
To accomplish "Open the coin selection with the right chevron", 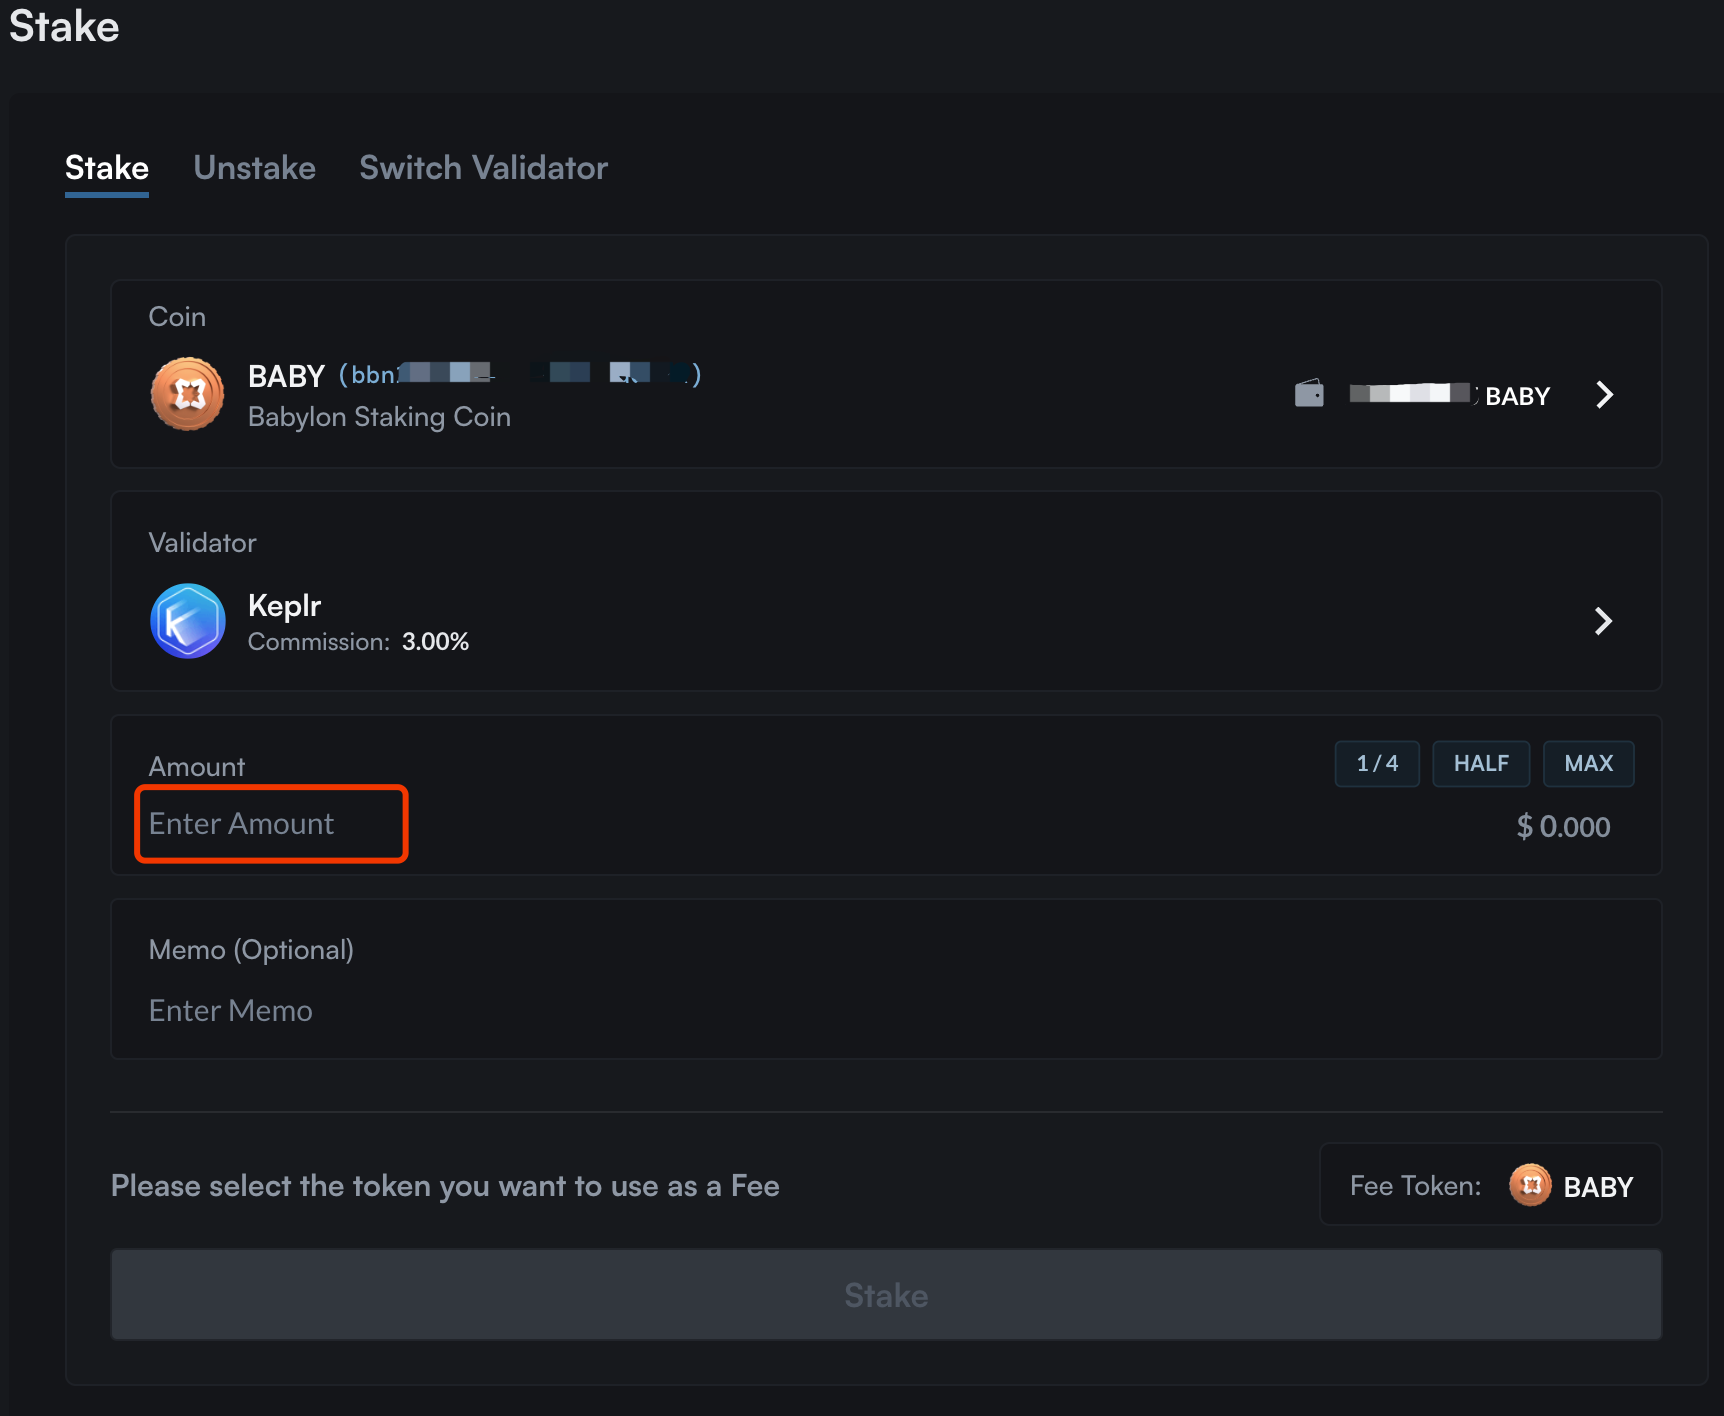I will 1604,394.
